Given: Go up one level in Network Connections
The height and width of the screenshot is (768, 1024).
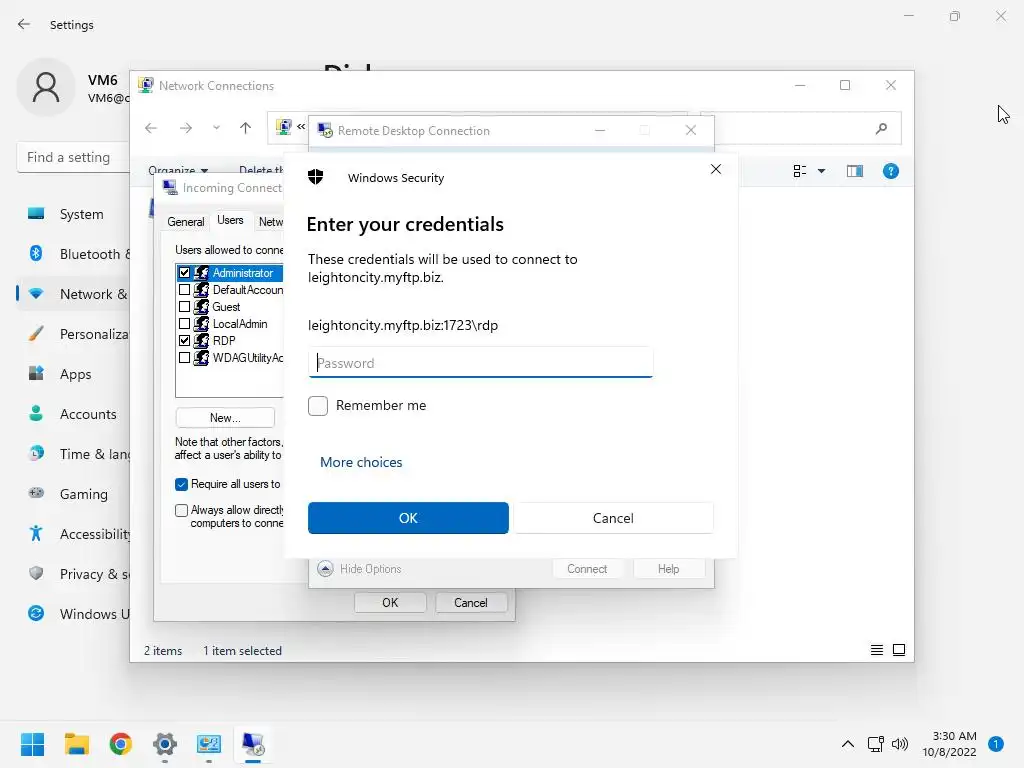Looking at the screenshot, I should click(246, 128).
